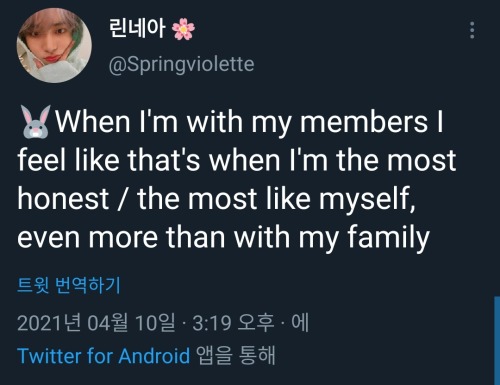
Task: Click the slash character in the tweet text
Action: click(x=123, y=199)
